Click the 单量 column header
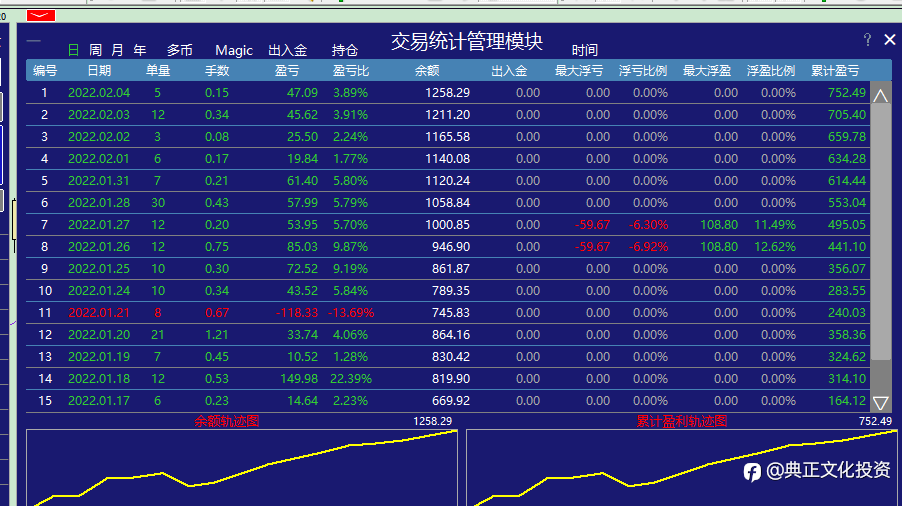 (x=158, y=71)
